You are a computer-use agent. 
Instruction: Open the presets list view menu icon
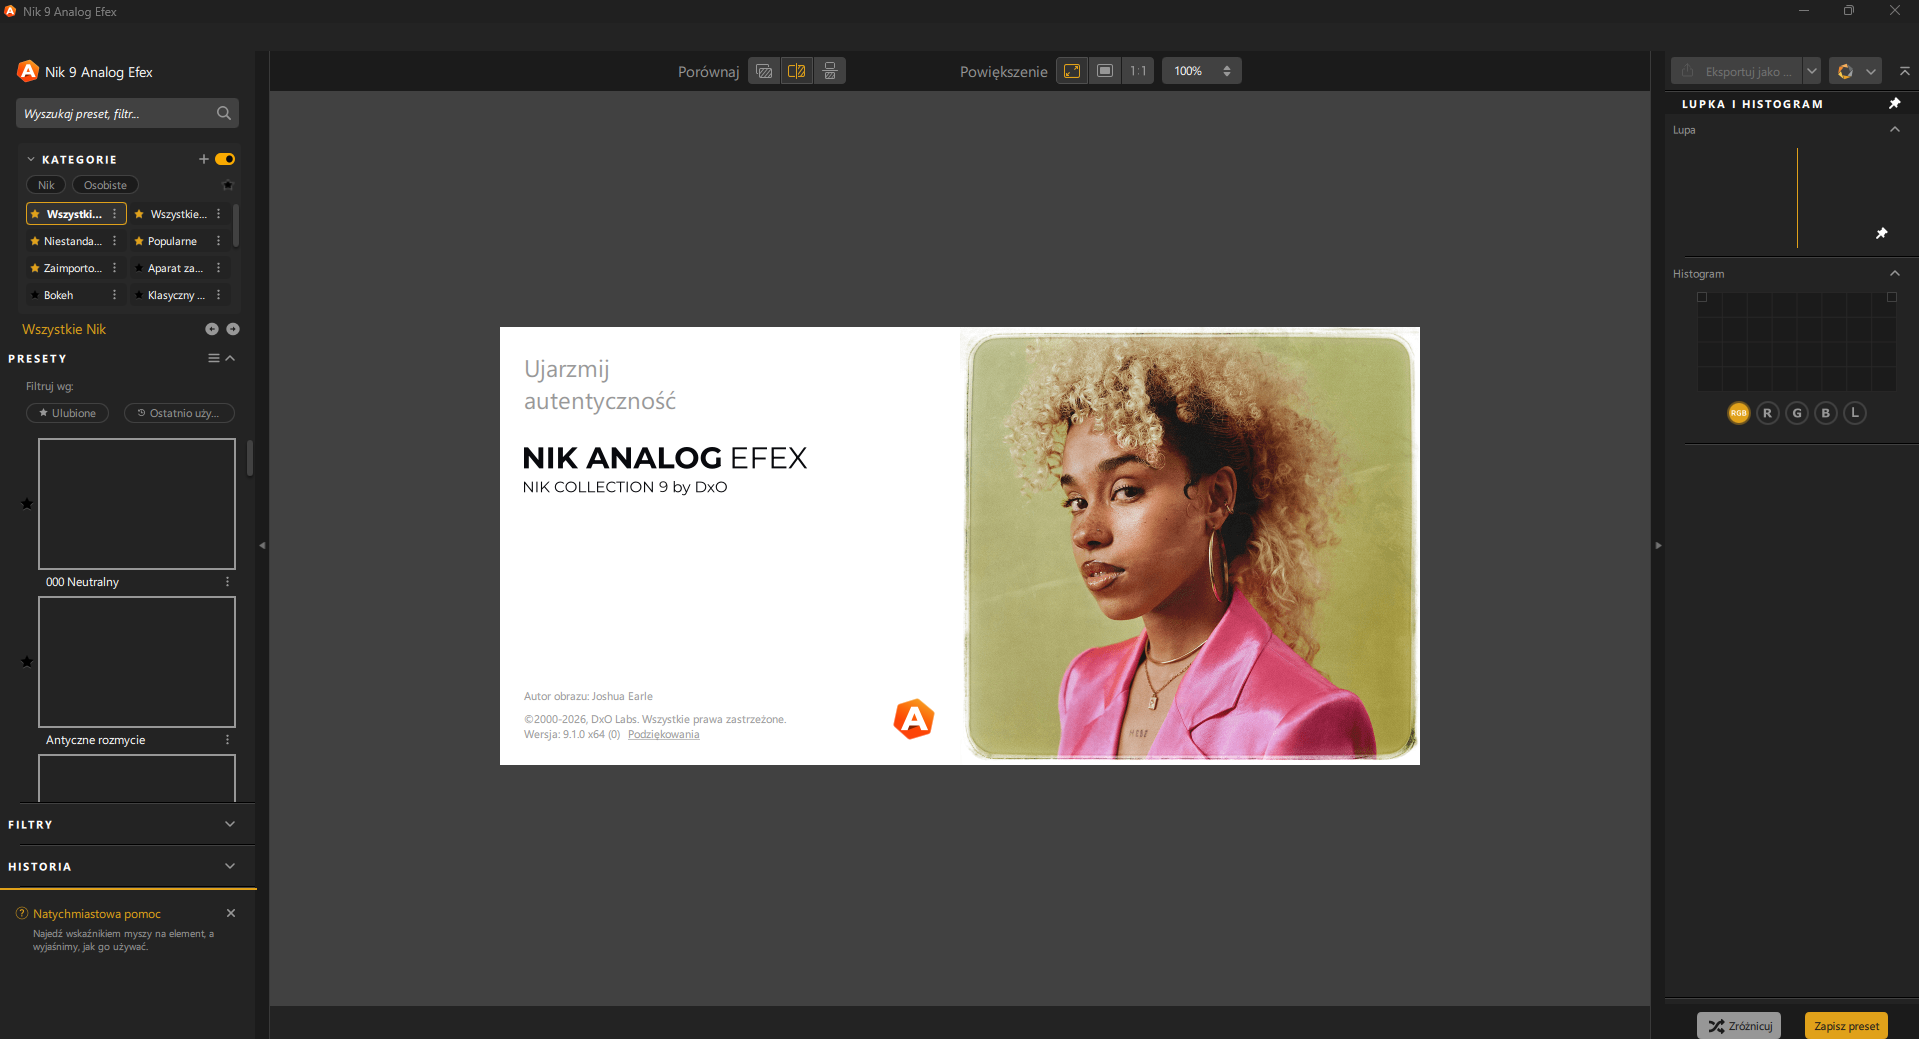click(x=213, y=358)
